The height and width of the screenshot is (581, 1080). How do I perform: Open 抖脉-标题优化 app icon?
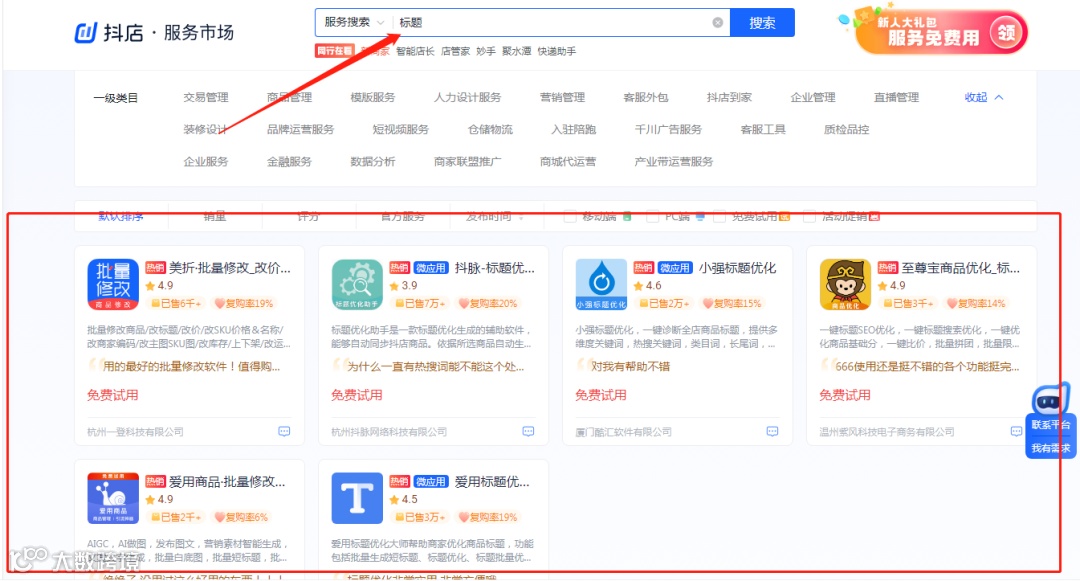(357, 284)
